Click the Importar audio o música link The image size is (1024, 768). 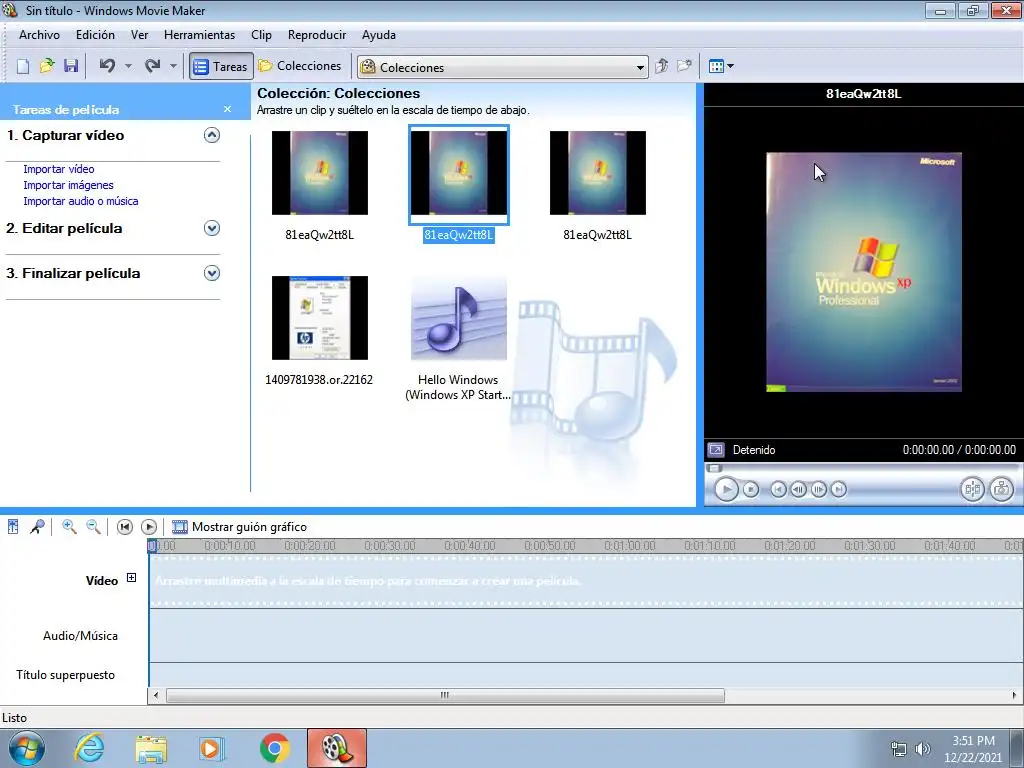(81, 201)
